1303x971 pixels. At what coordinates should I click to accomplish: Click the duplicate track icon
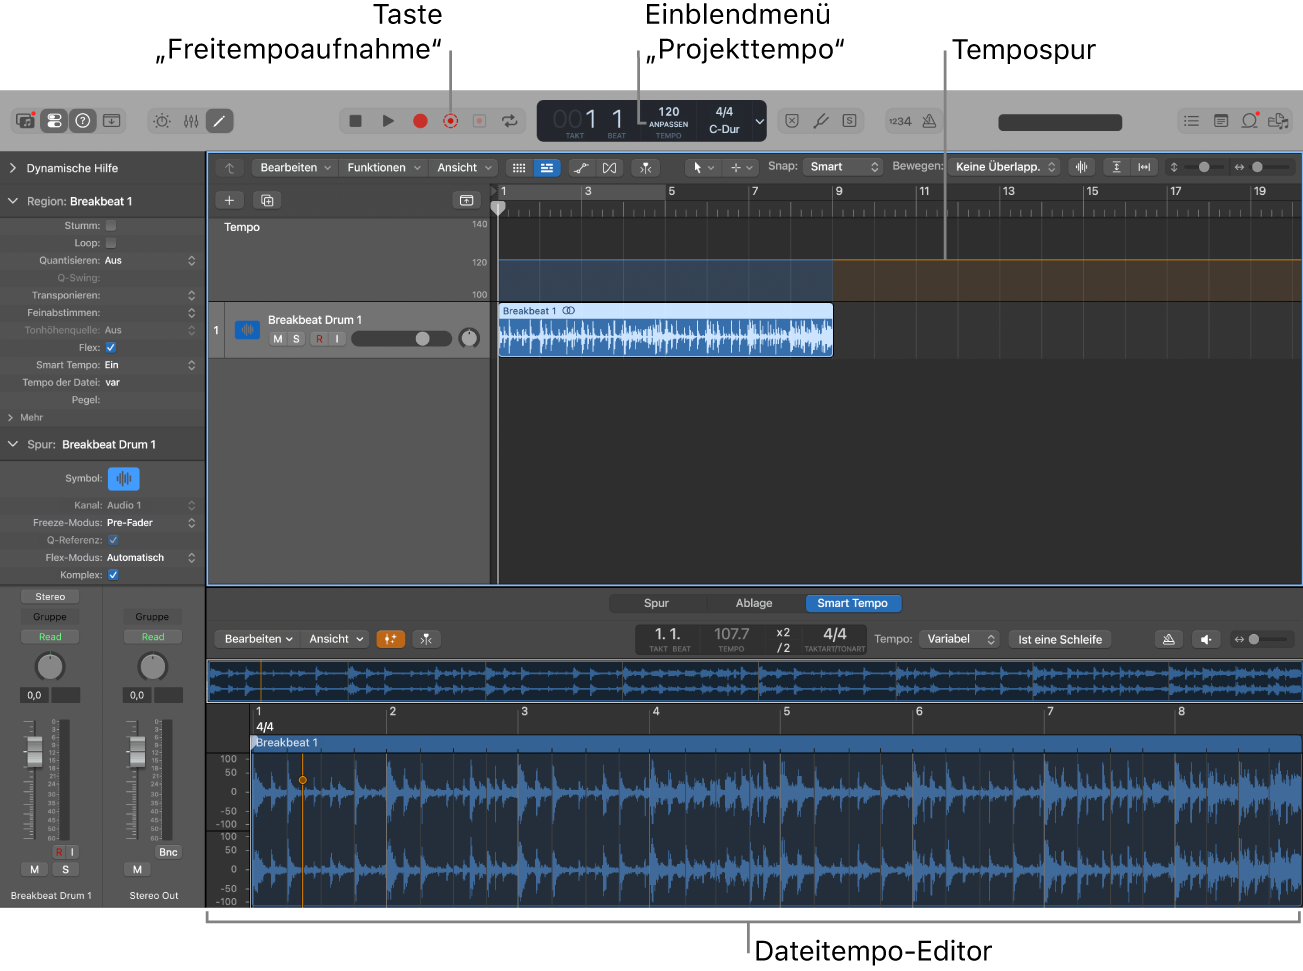click(x=267, y=200)
